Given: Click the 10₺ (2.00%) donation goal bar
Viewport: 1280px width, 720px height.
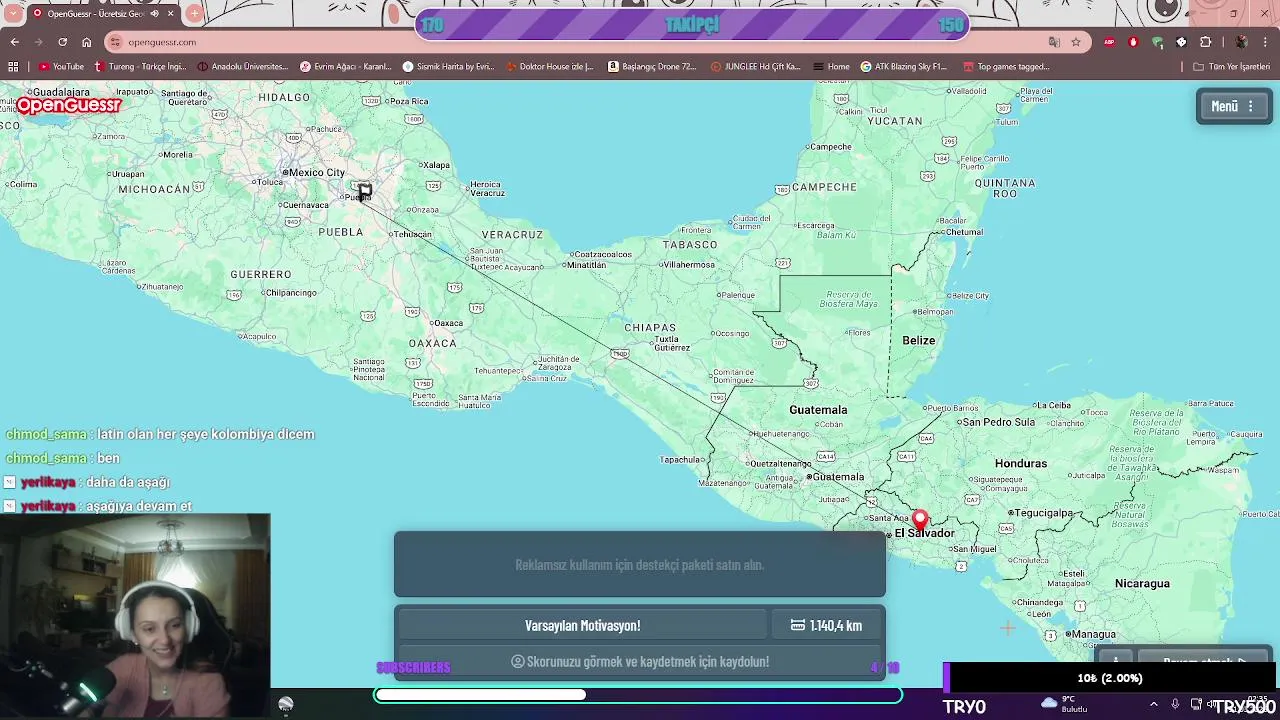Looking at the screenshot, I should point(1110,678).
